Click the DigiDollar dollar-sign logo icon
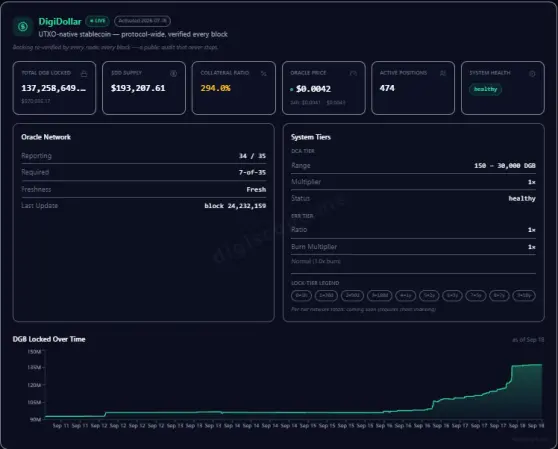 tap(23, 26)
